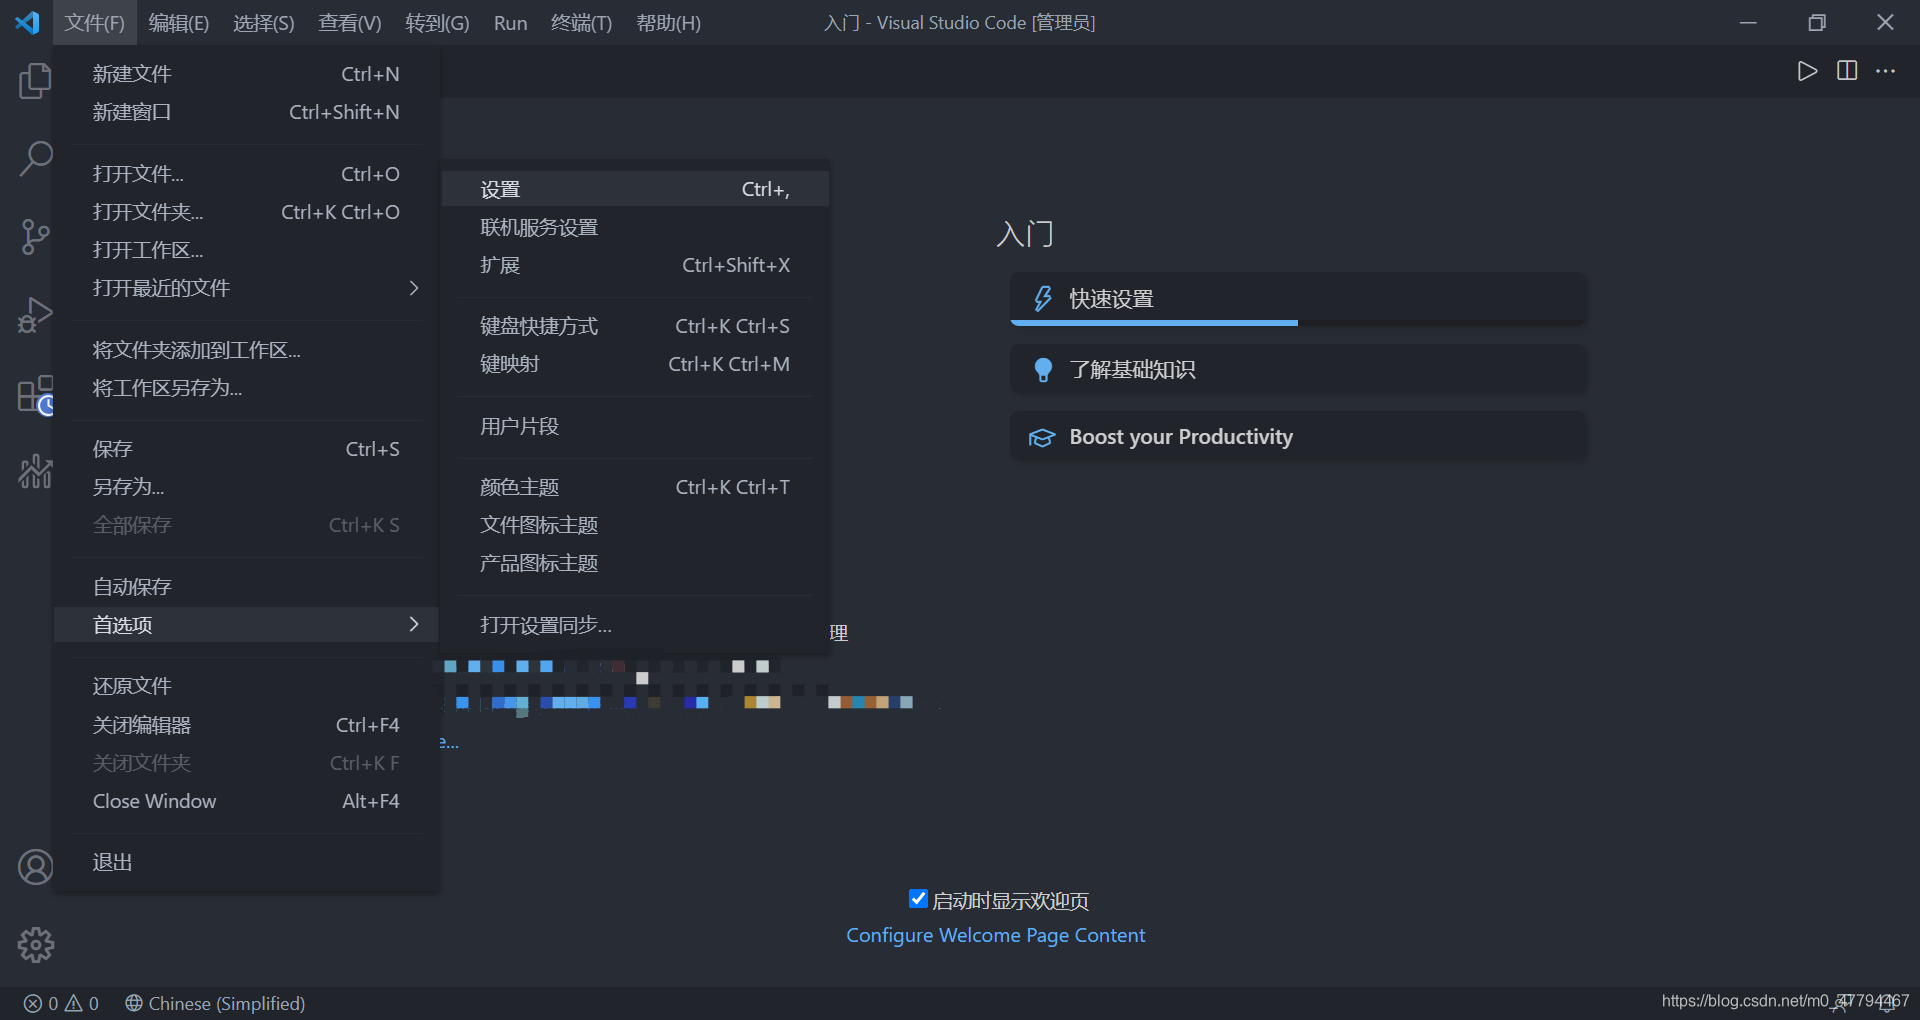Open the 终端(T) menu
The width and height of the screenshot is (1920, 1020).
click(581, 22)
